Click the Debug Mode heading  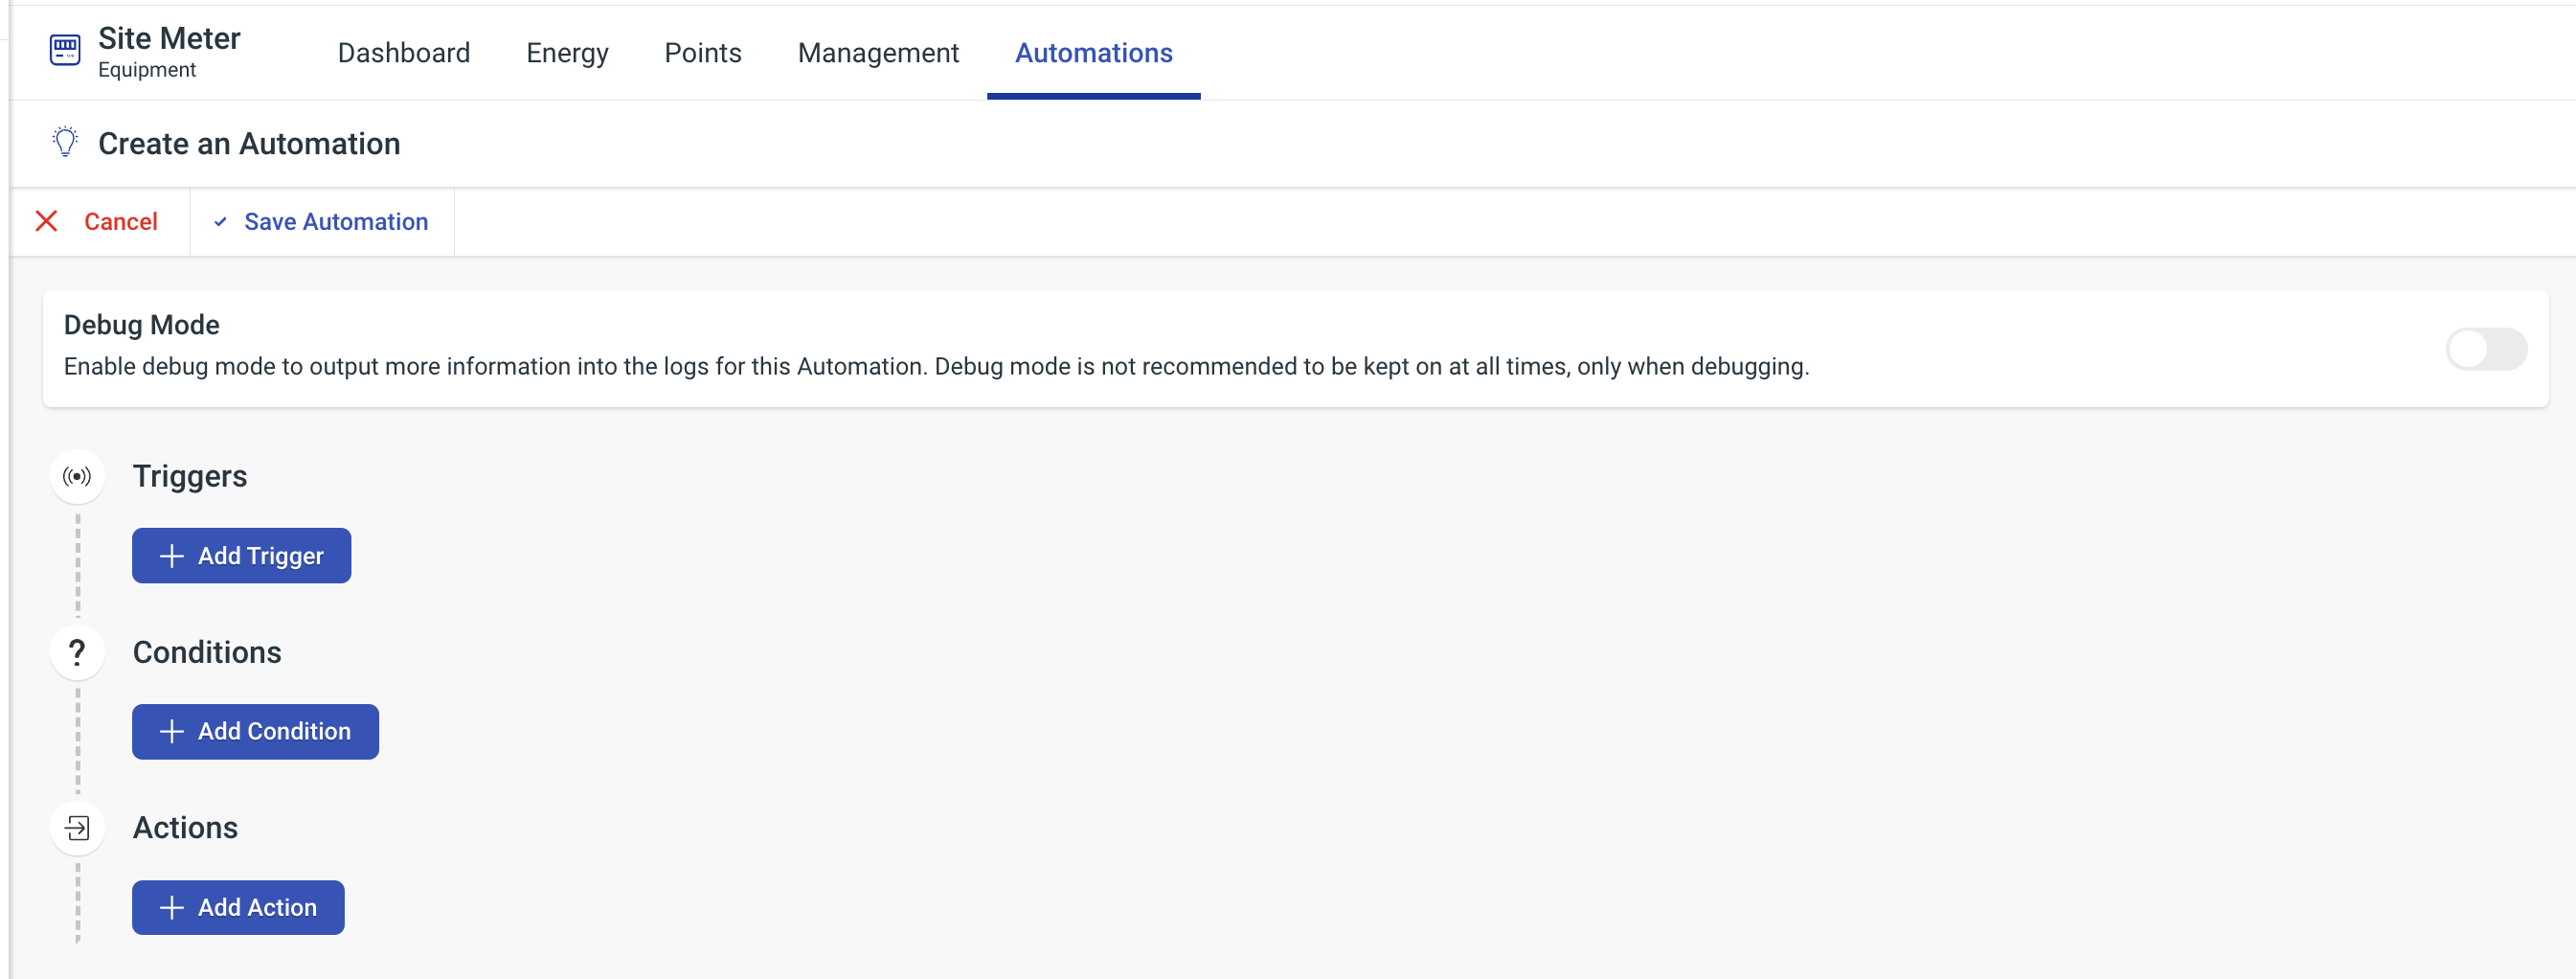click(141, 325)
